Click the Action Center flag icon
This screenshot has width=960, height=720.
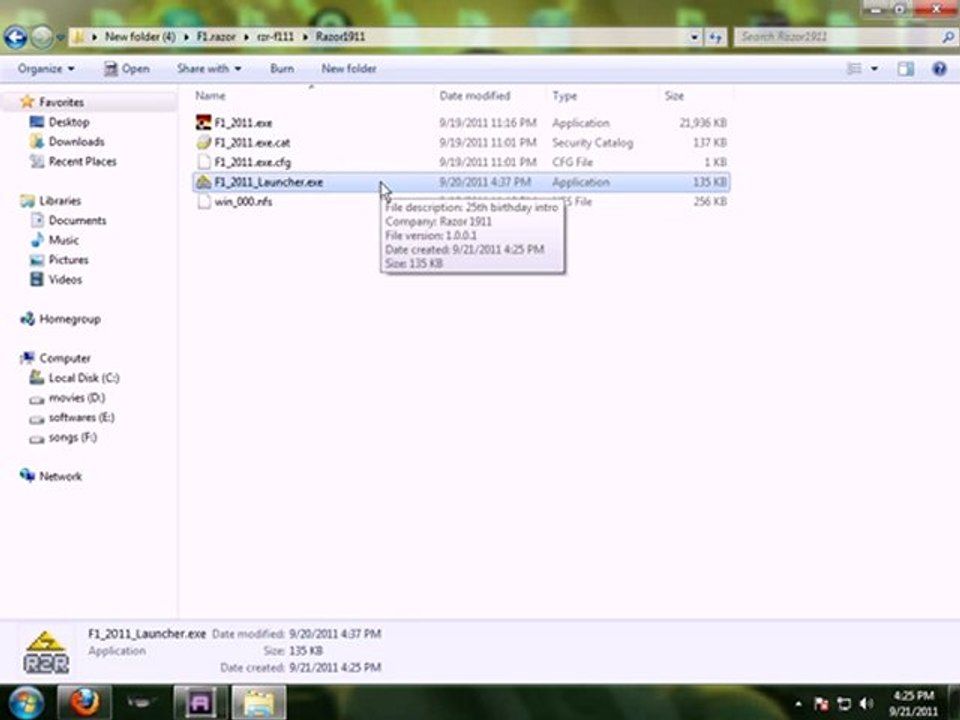point(821,704)
